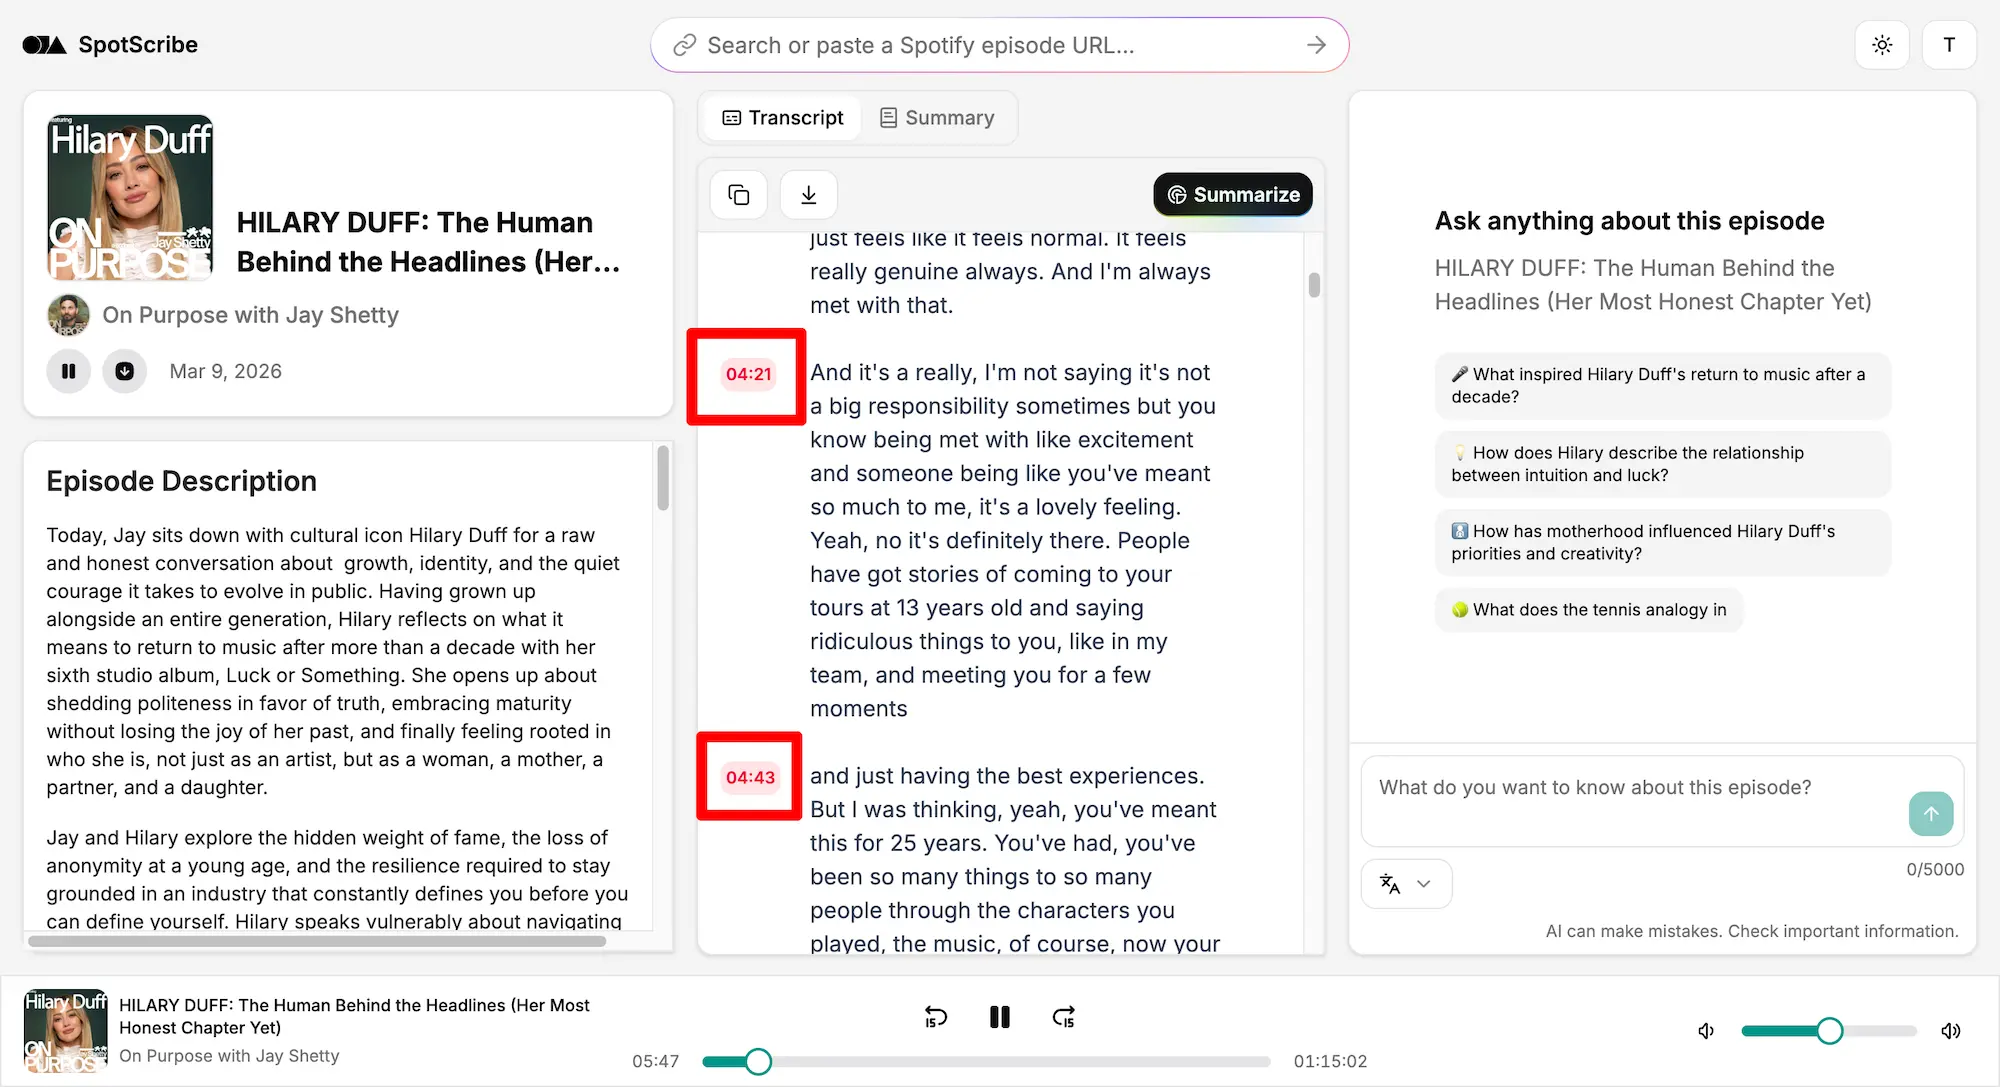Copy the transcript using the copy icon
2000x1087 pixels.
(x=738, y=194)
